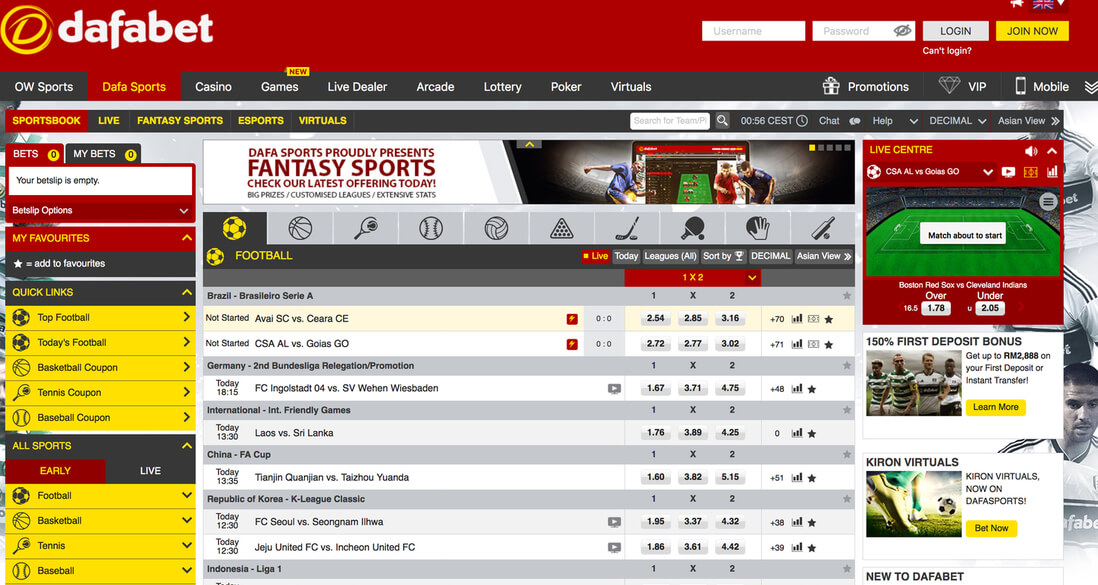Image resolution: width=1098 pixels, height=585 pixels.
Task: Click the search magnifier icon
Action: [x=722, y=121]
